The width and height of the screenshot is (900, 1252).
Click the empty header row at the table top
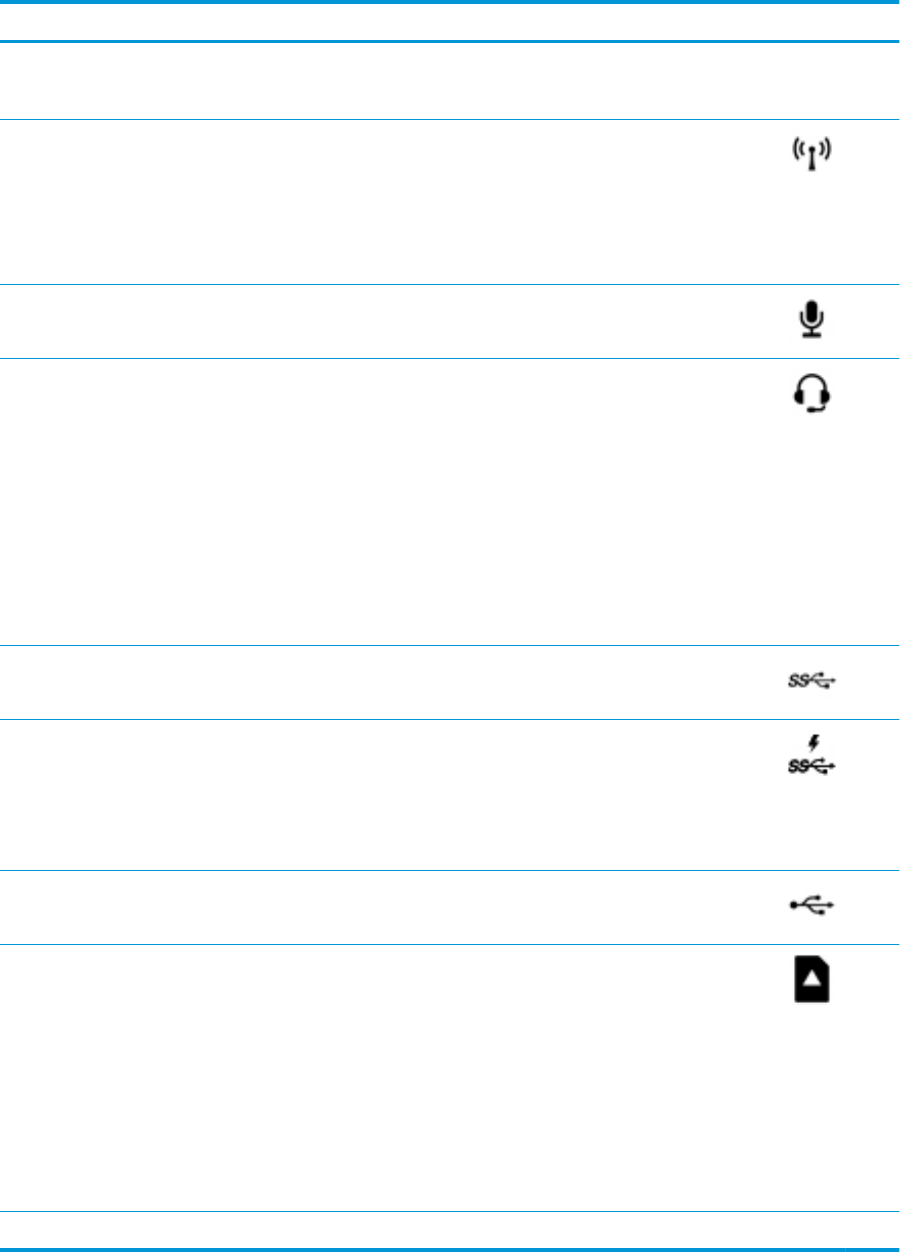(450, 22)
